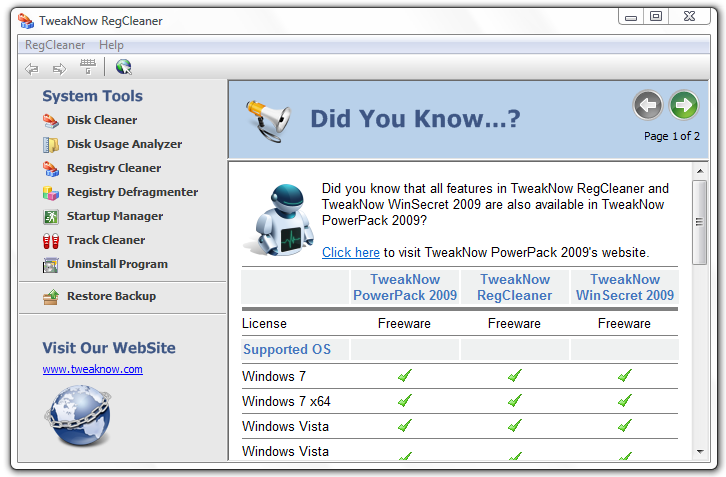Click the Registry Defragmenter icon

tap(50, 193)
